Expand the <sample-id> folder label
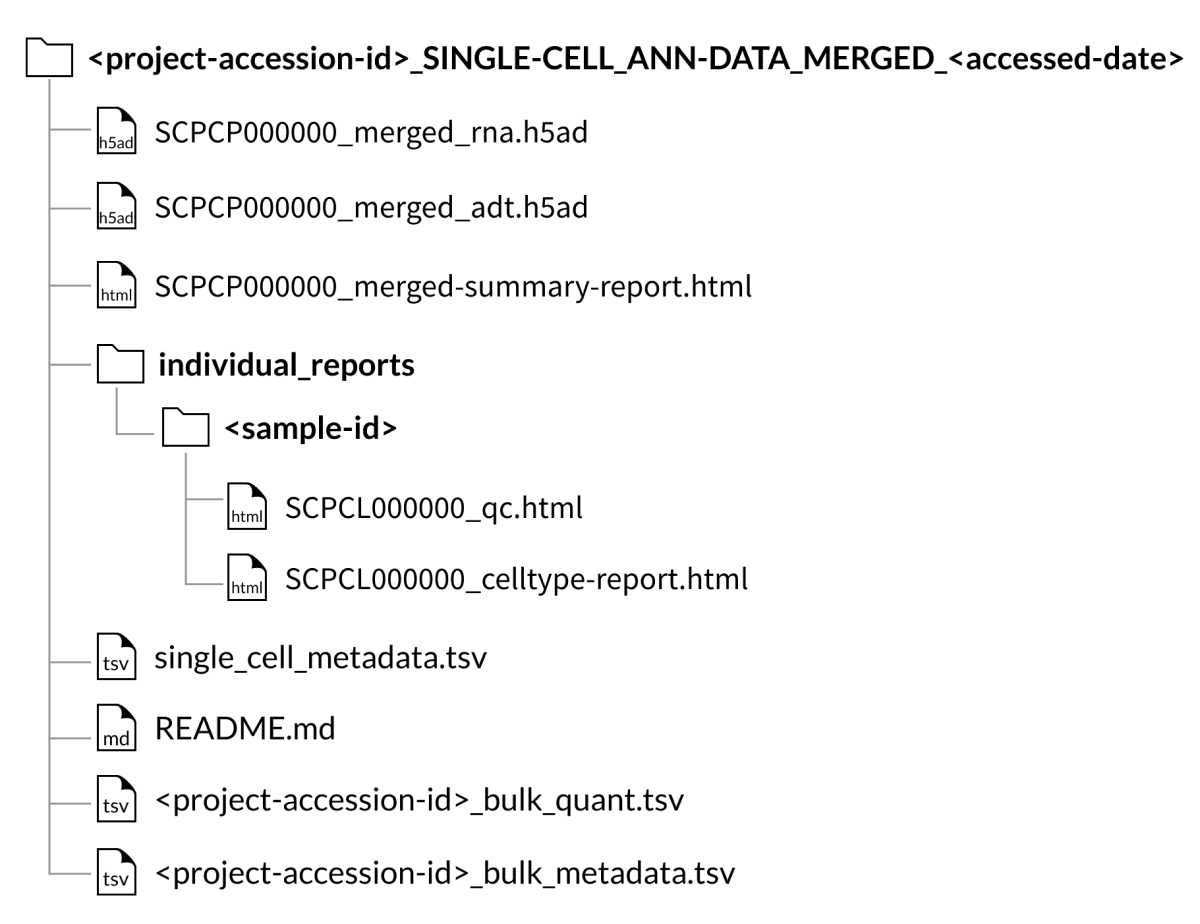This screenshot has width=1200, height=924. (x=311, y=431)
